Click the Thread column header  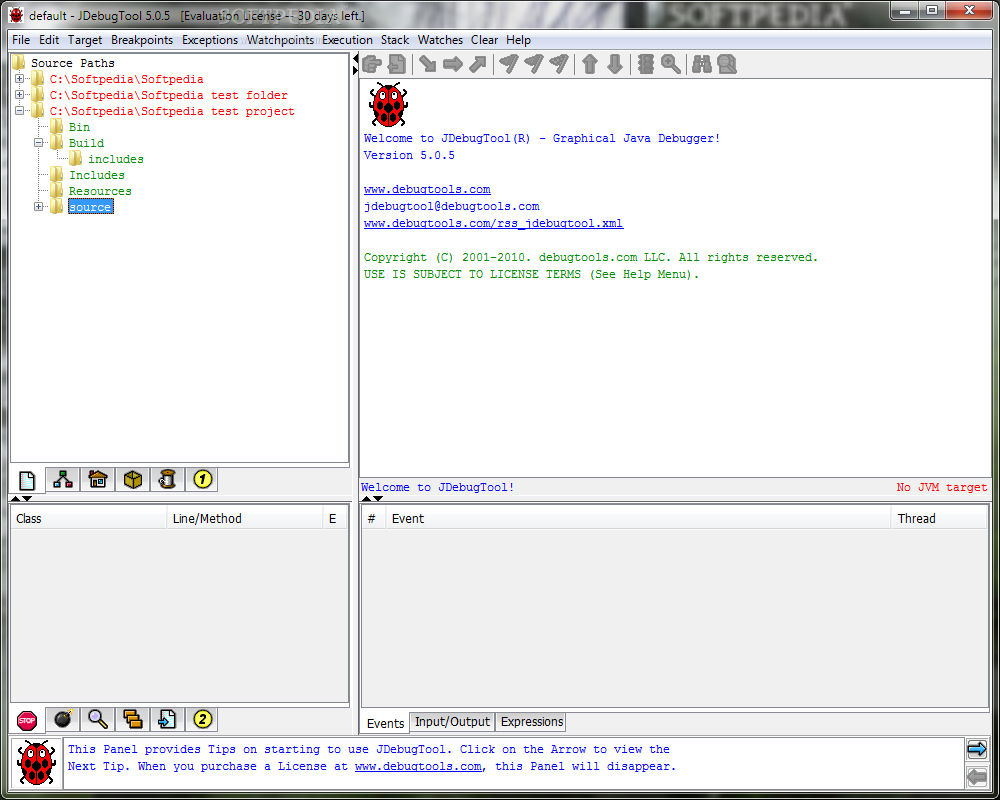[939, 519]
